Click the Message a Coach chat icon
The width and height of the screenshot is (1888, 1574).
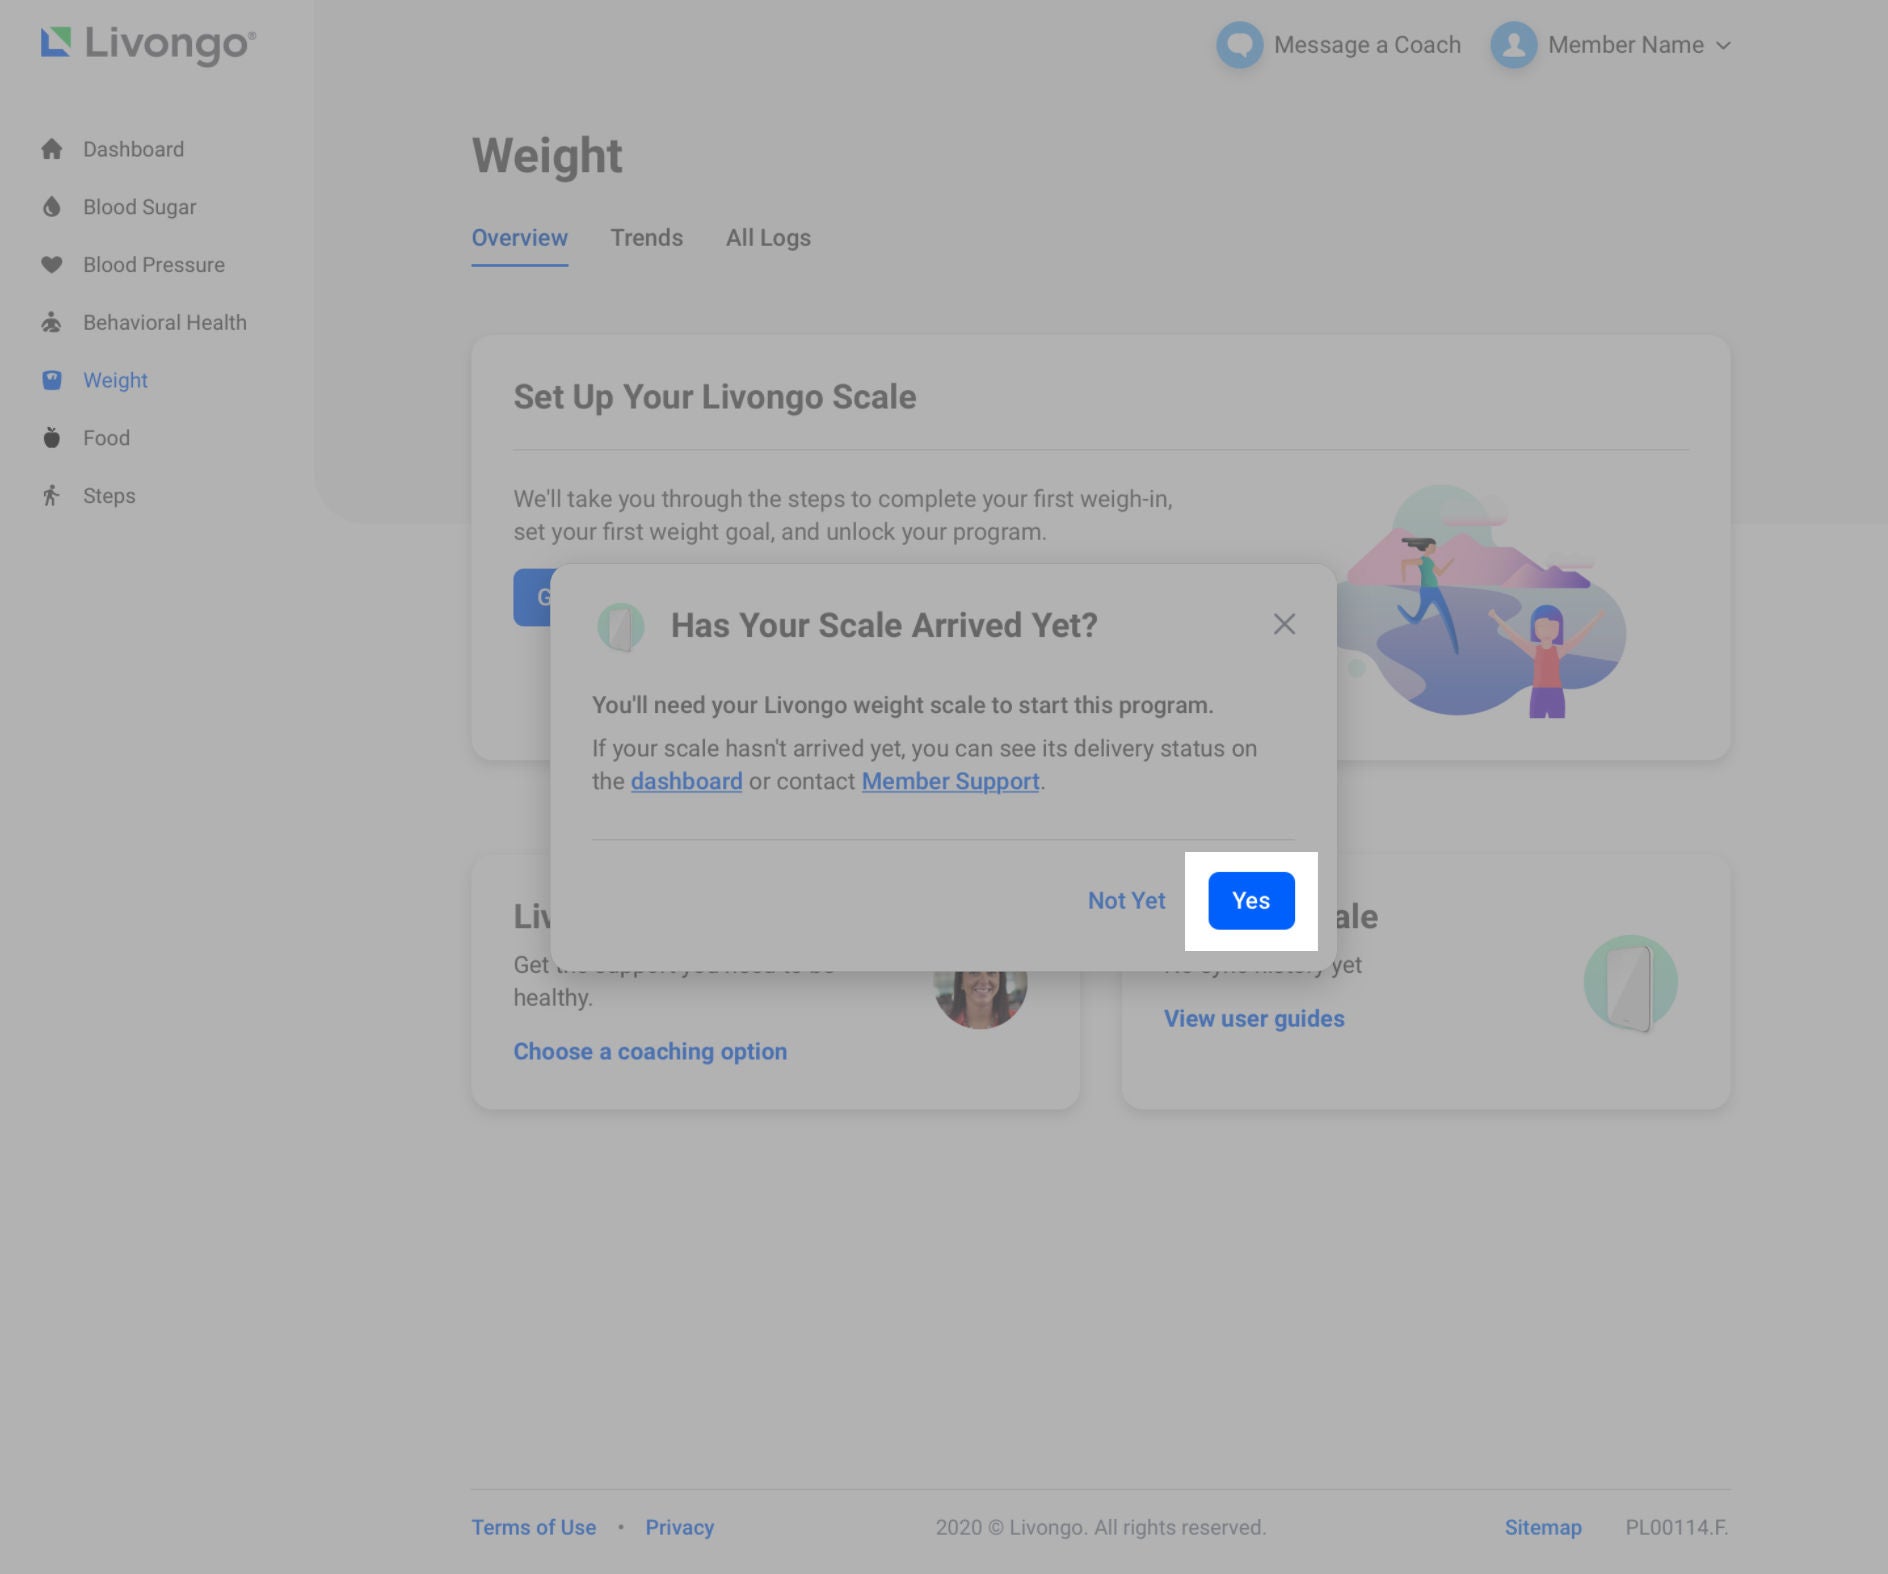pos(1239,45)
